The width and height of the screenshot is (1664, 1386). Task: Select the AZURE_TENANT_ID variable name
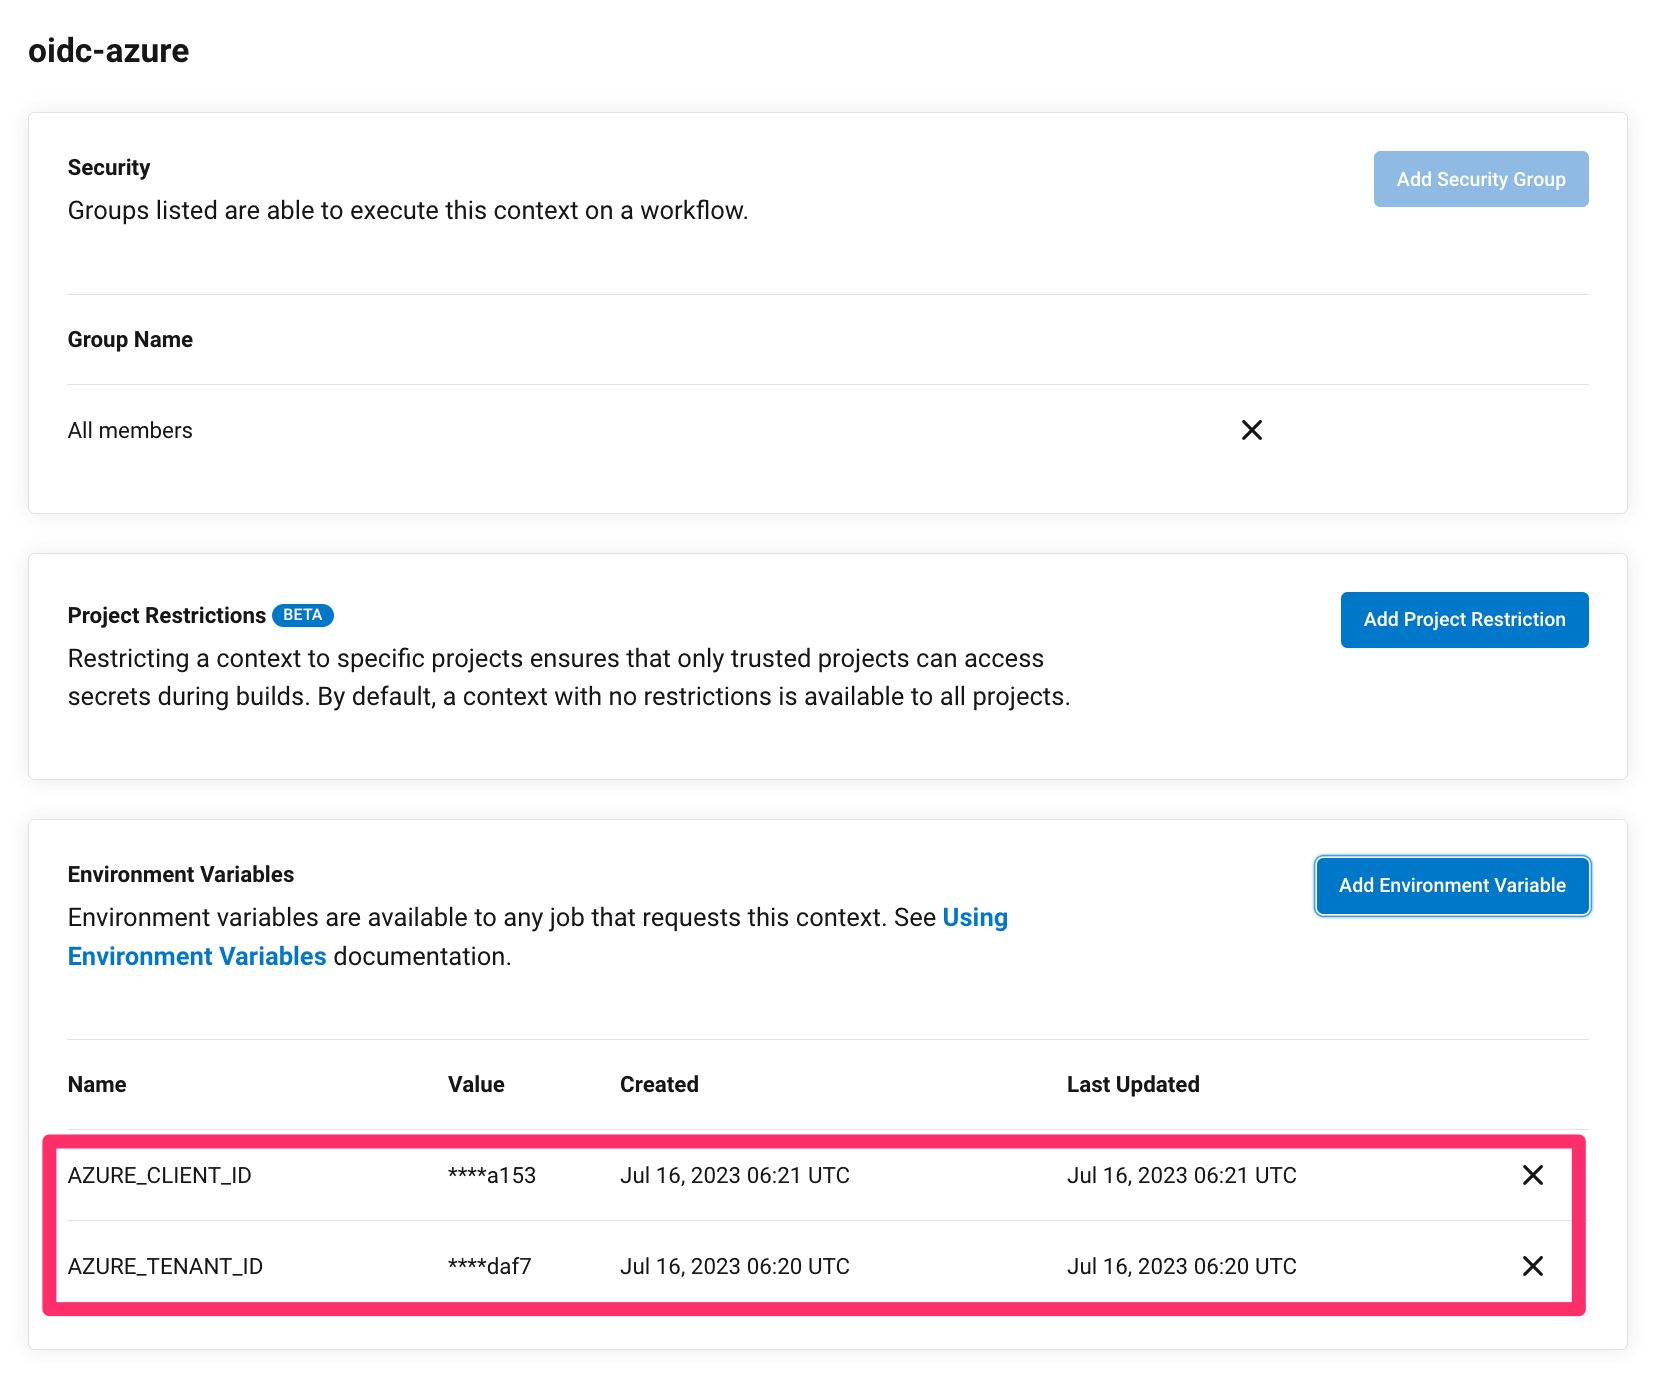pyautogui.click(x=165, y=1266)
